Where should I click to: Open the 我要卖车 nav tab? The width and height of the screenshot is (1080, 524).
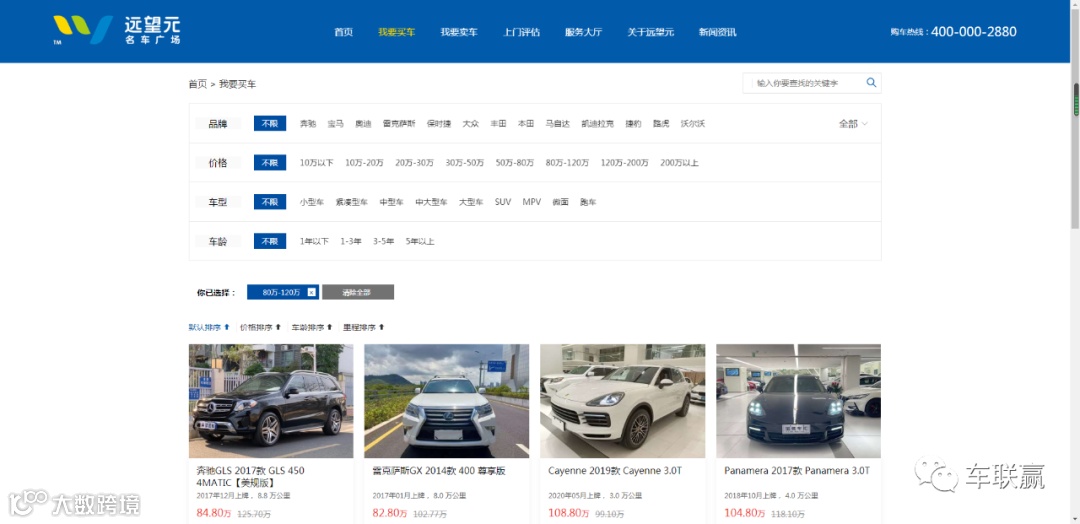click(x=459, y=32)
